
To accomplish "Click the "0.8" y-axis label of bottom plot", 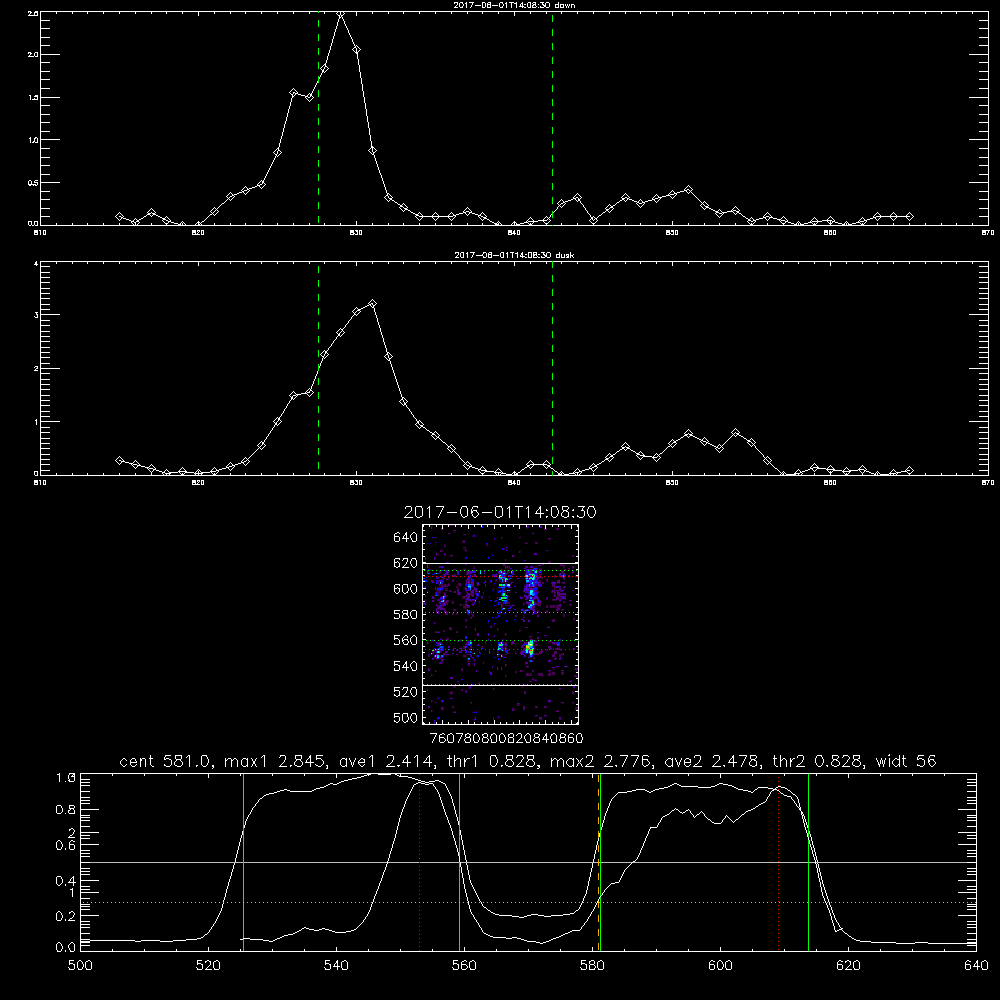I will click(66, 810).
